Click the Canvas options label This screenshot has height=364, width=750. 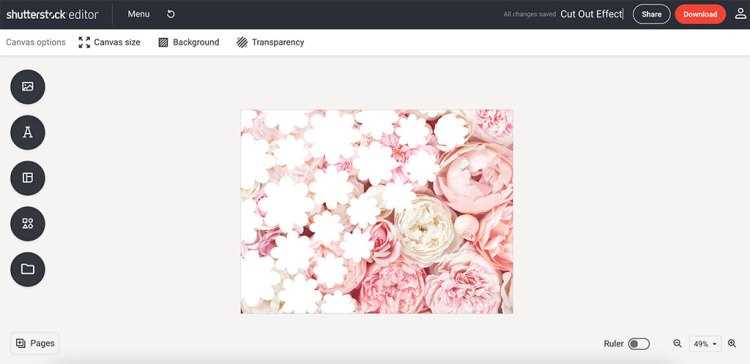[36, 42]
